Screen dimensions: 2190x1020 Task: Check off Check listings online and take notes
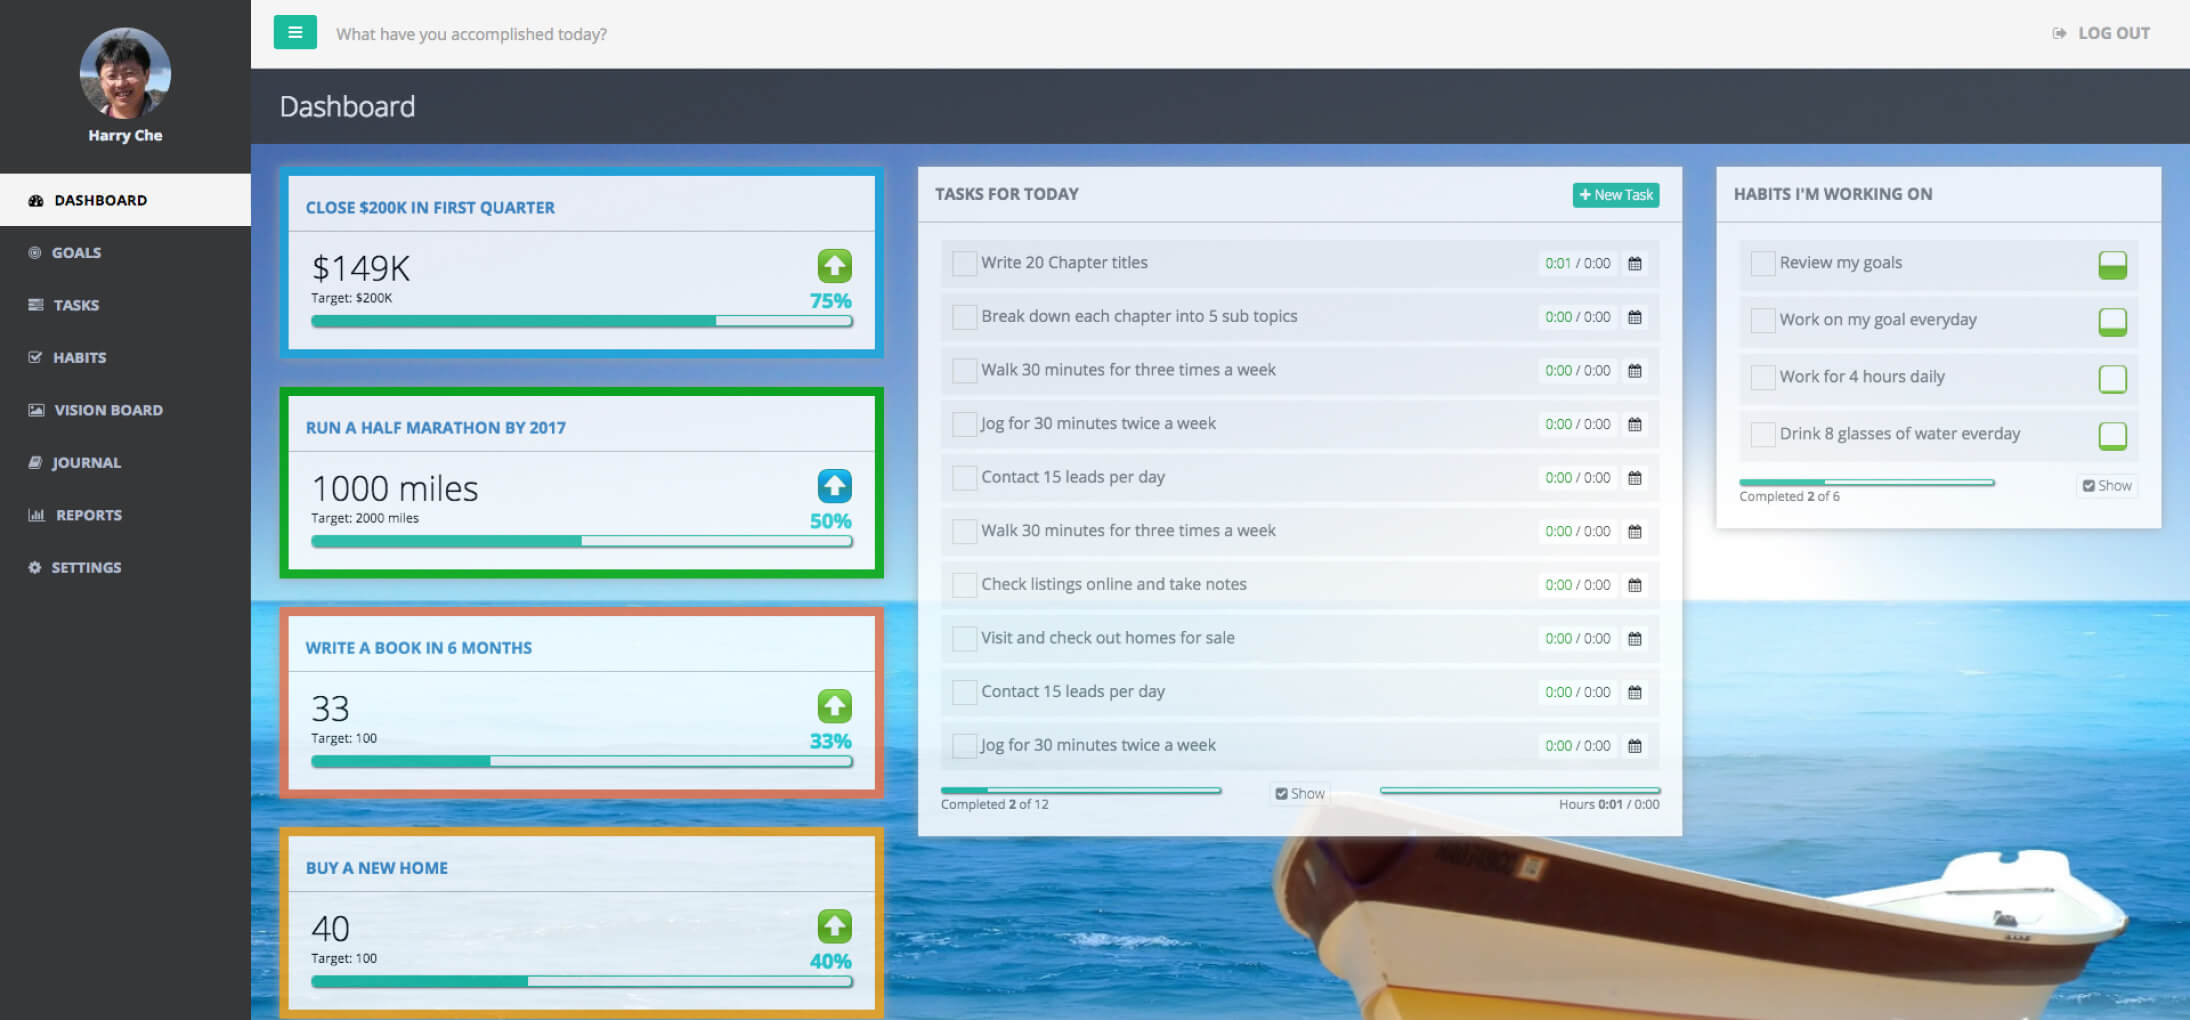click(964, 585)
